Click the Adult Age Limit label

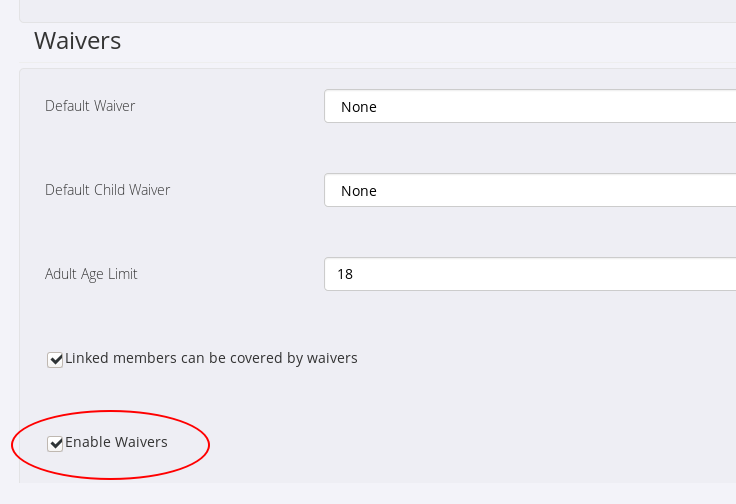tap(91, 274)
